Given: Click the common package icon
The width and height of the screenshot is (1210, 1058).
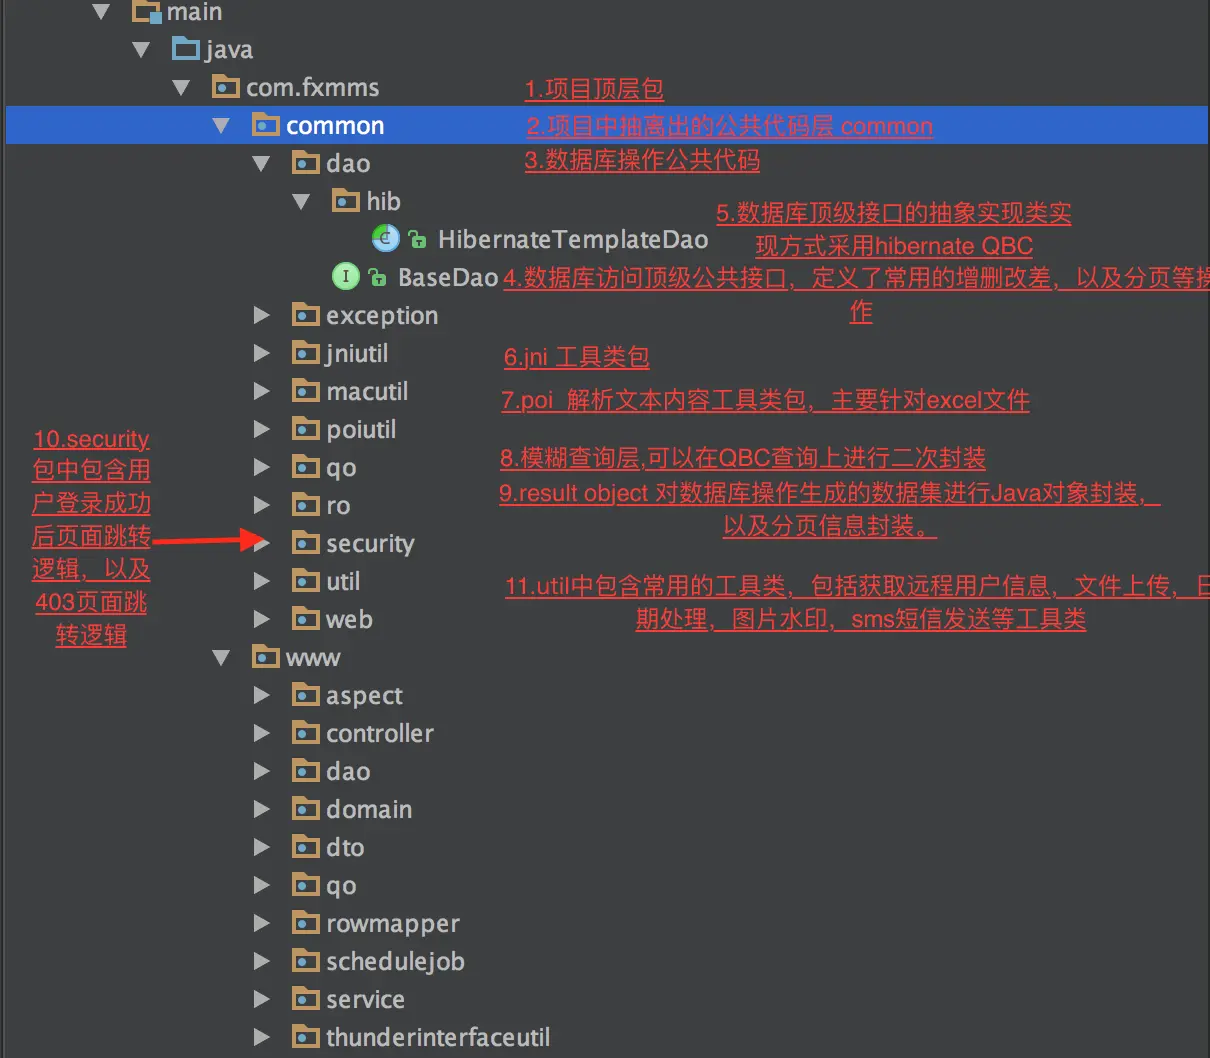Looking at the screenshot, I should pyautogui.click(x=266, y=125).
